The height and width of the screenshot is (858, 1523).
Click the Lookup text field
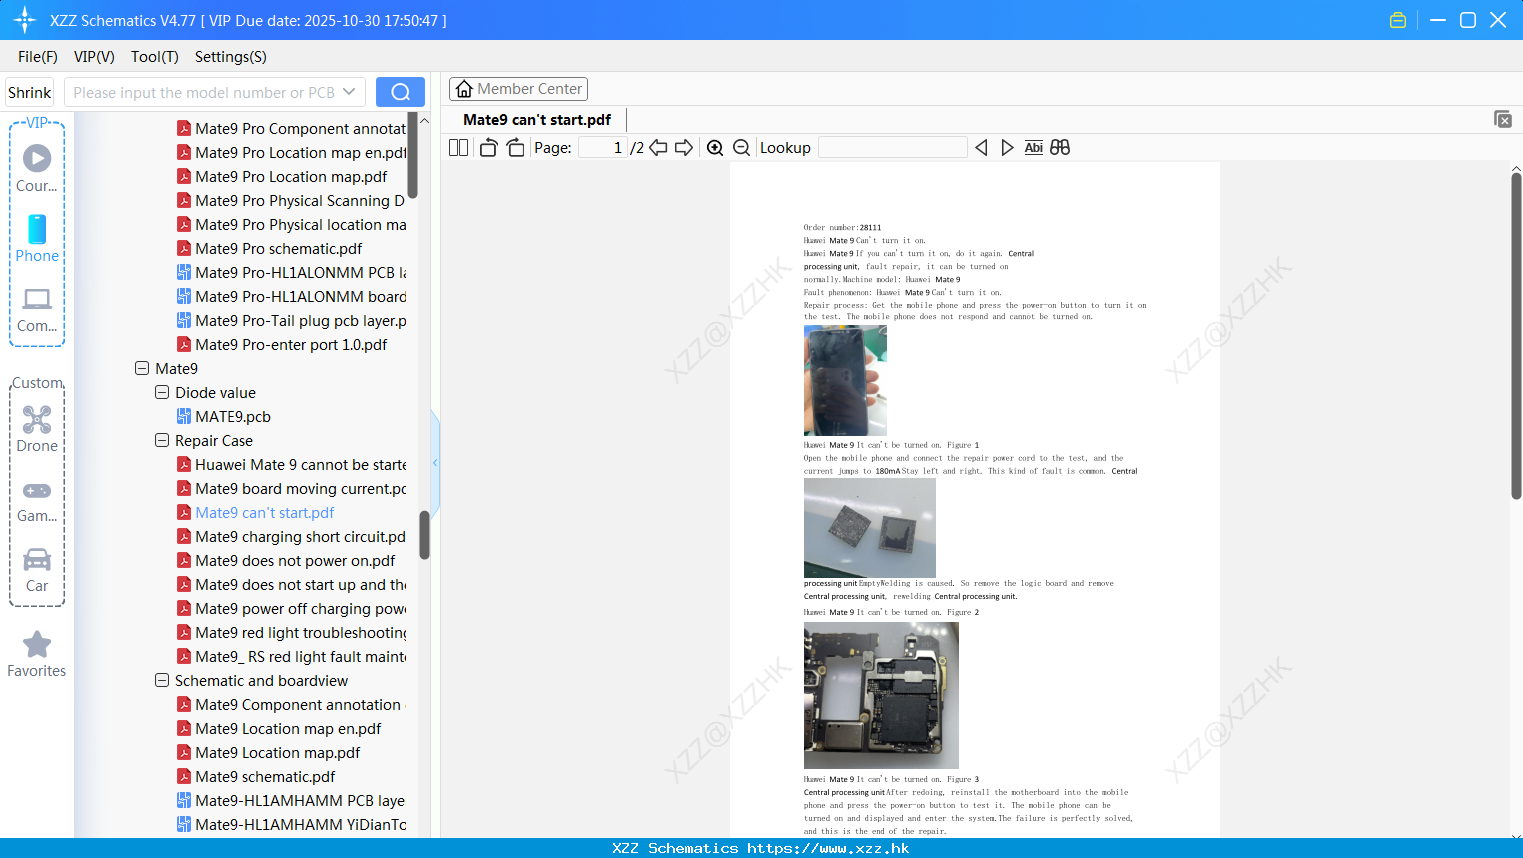pyautogui.click(x=892, y=147)
